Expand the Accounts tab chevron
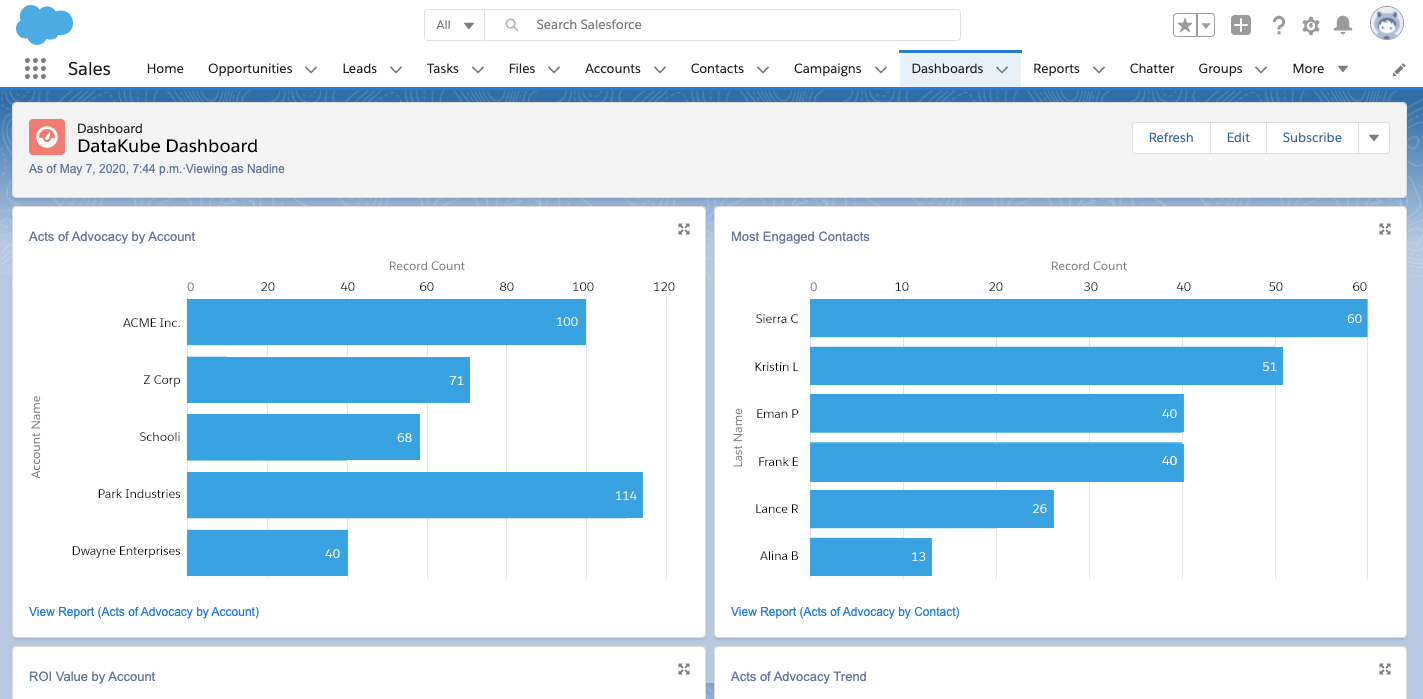This screenshot has height=699, width=1423. (x=660, y=69)
